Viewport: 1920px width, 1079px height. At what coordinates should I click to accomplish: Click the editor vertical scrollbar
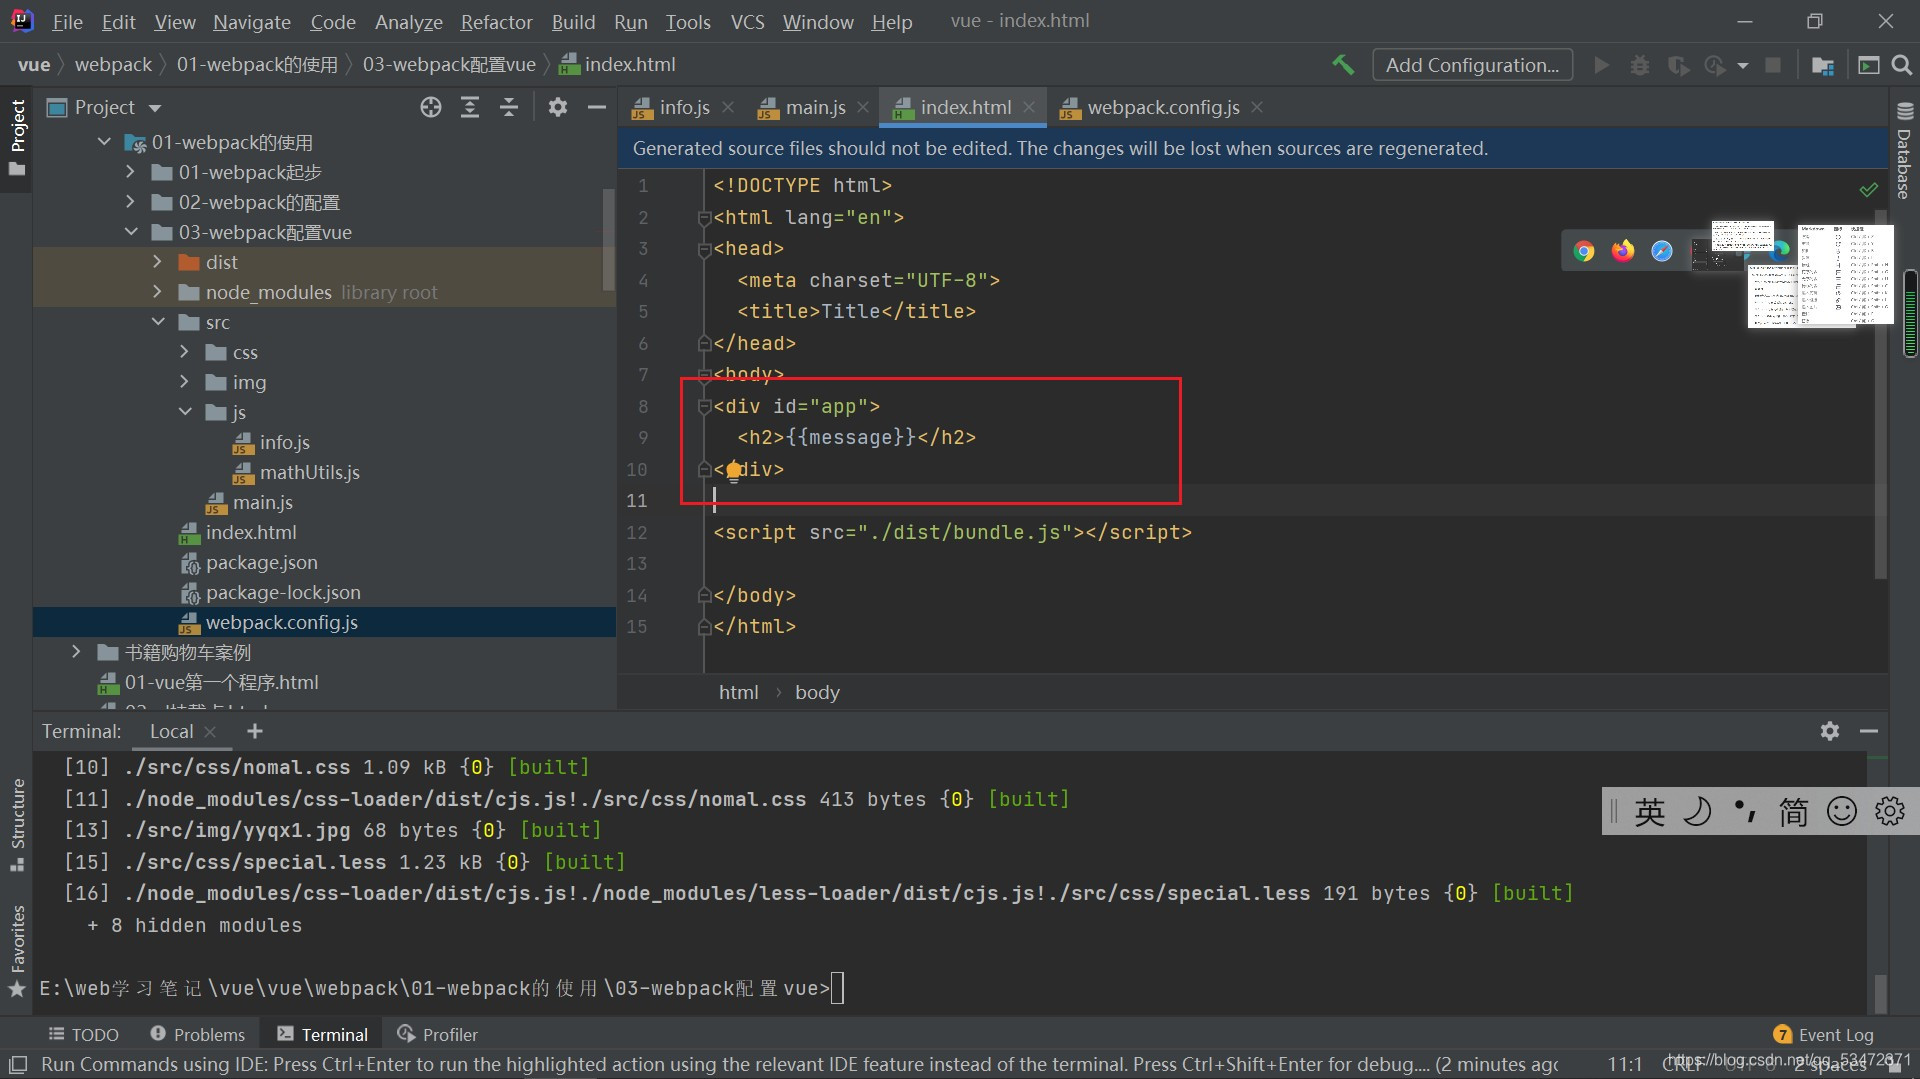1881,395
